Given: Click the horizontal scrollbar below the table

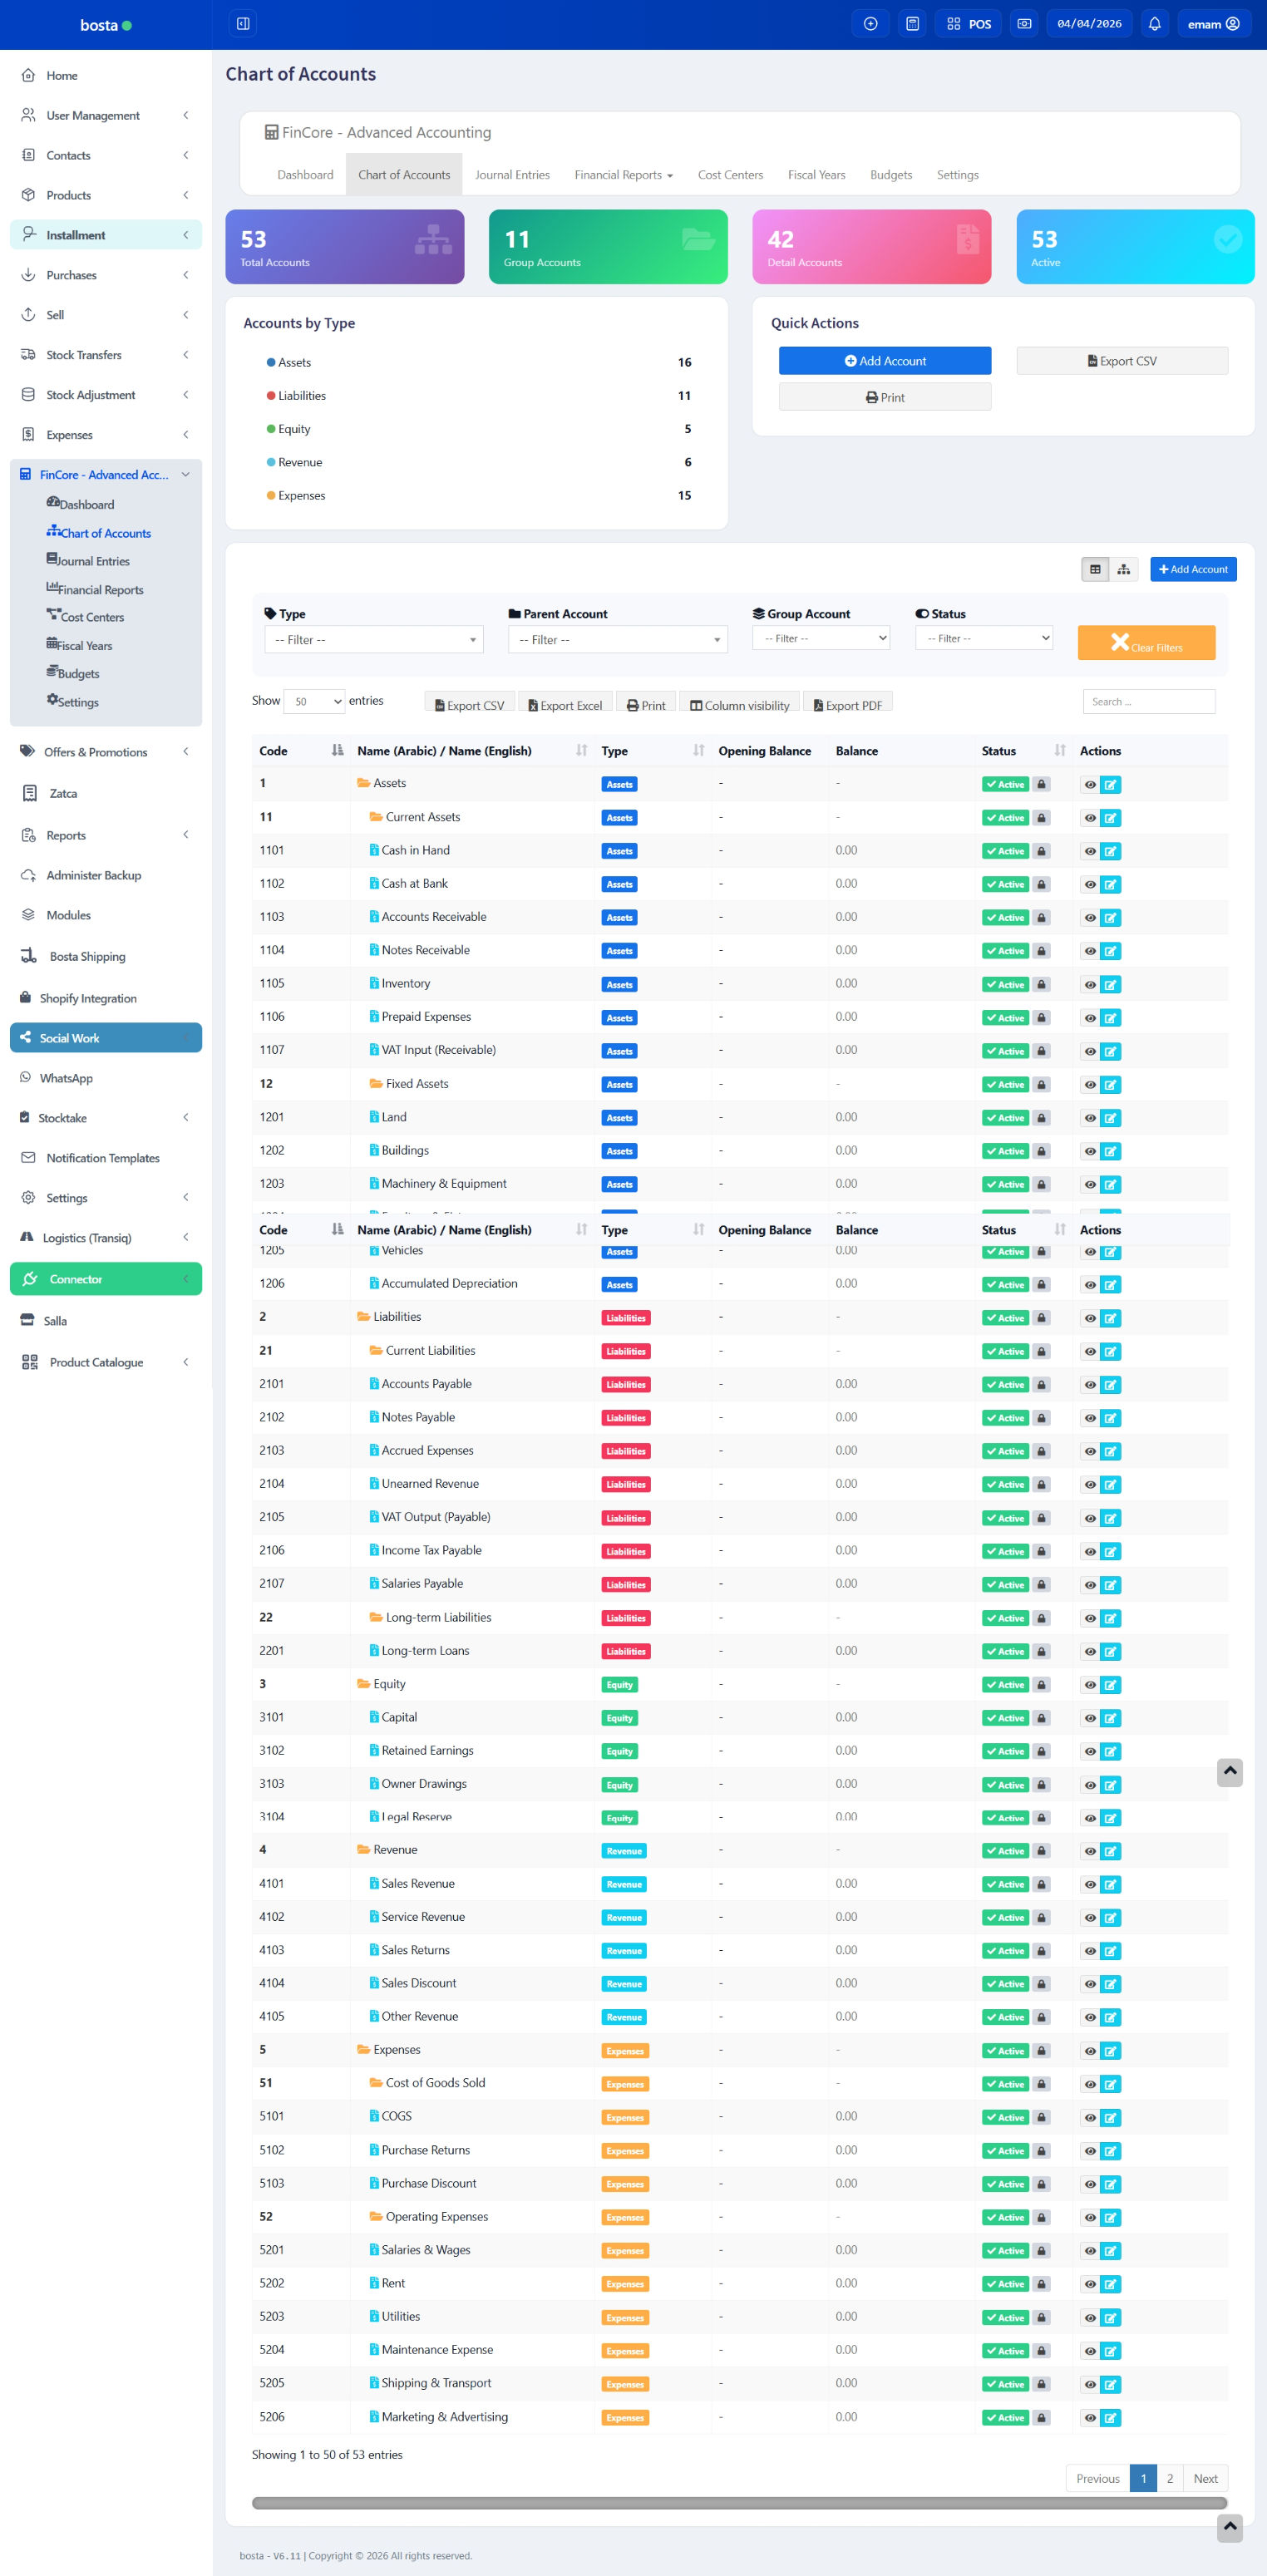Looking at the screenshot, I should point(739,2503).
